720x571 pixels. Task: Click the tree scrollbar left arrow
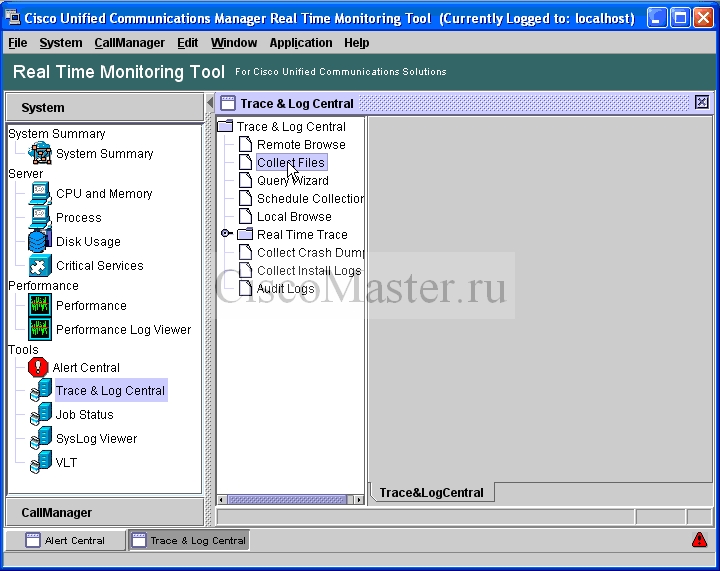click(x=222, y=499)
